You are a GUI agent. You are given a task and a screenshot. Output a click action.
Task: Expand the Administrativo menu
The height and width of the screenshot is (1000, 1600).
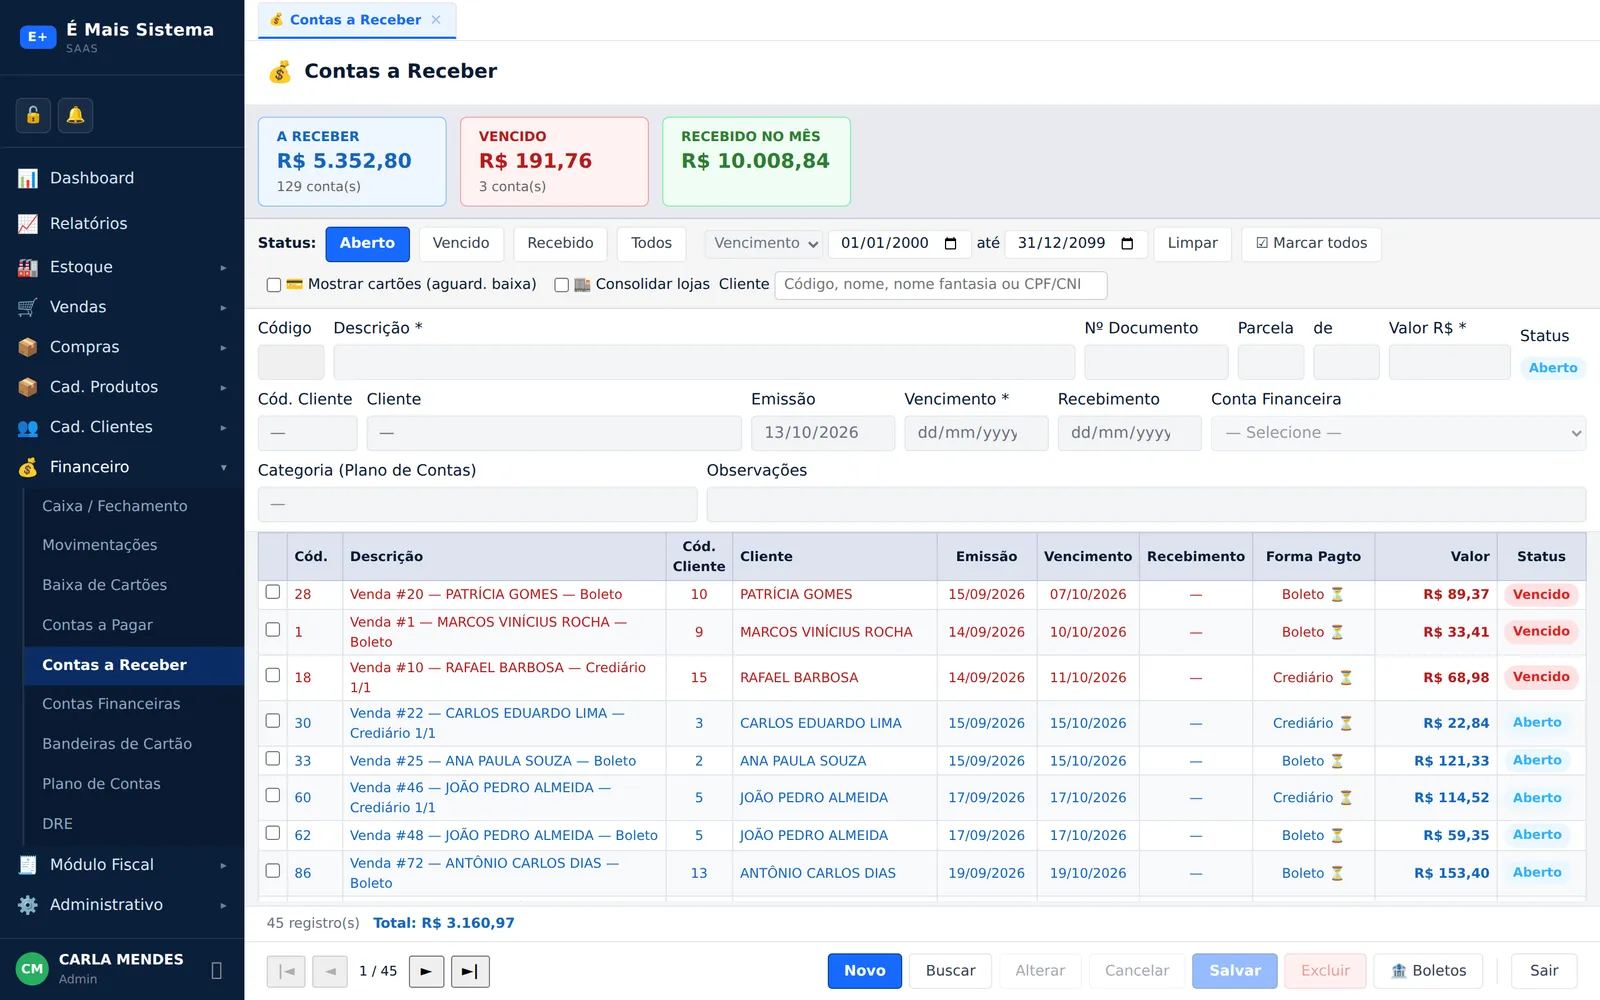pos(223,906)
